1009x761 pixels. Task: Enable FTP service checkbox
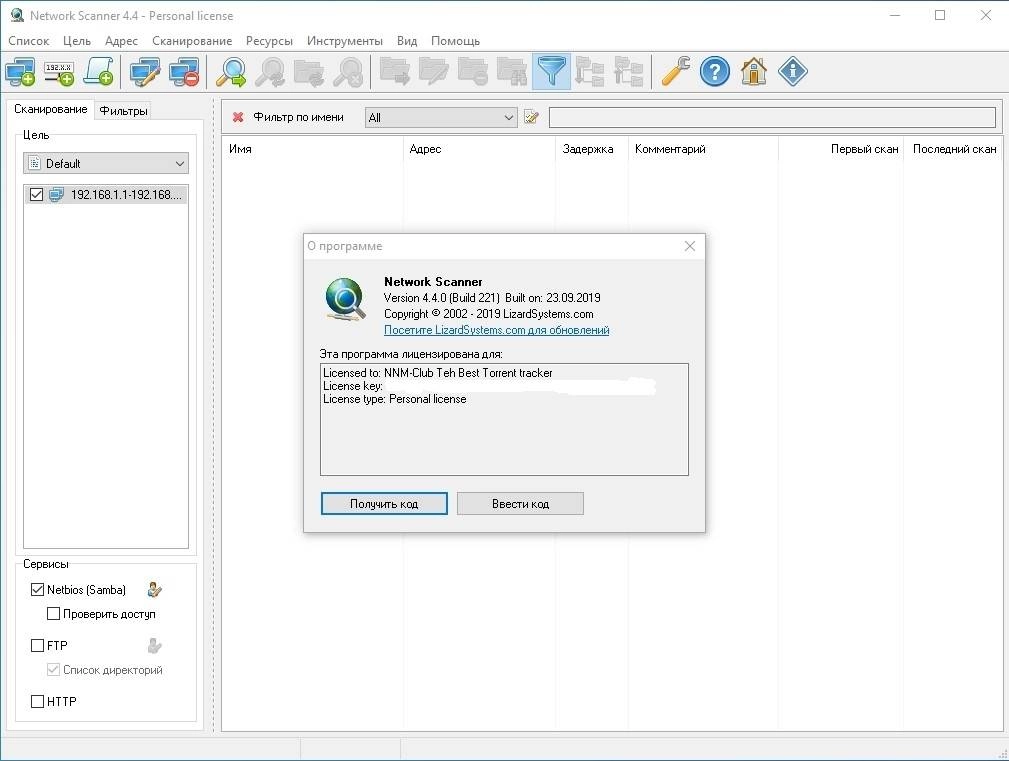click(37, 645)
